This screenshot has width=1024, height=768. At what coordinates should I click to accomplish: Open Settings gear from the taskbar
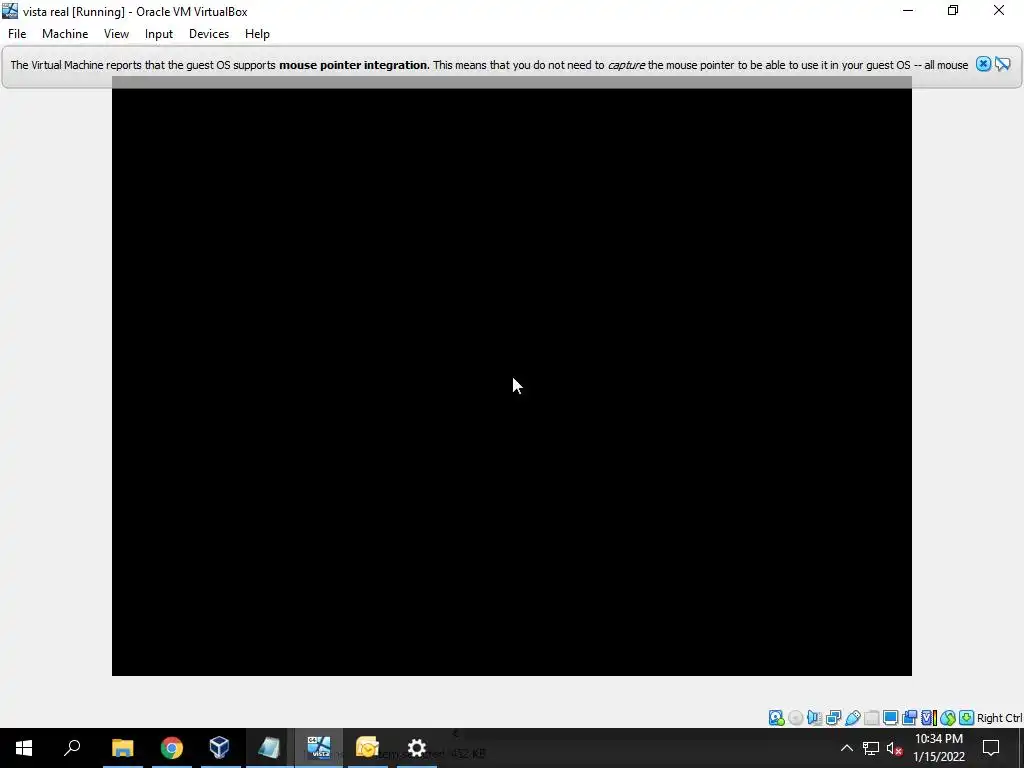pyautogui.click(x=416, y=748)
